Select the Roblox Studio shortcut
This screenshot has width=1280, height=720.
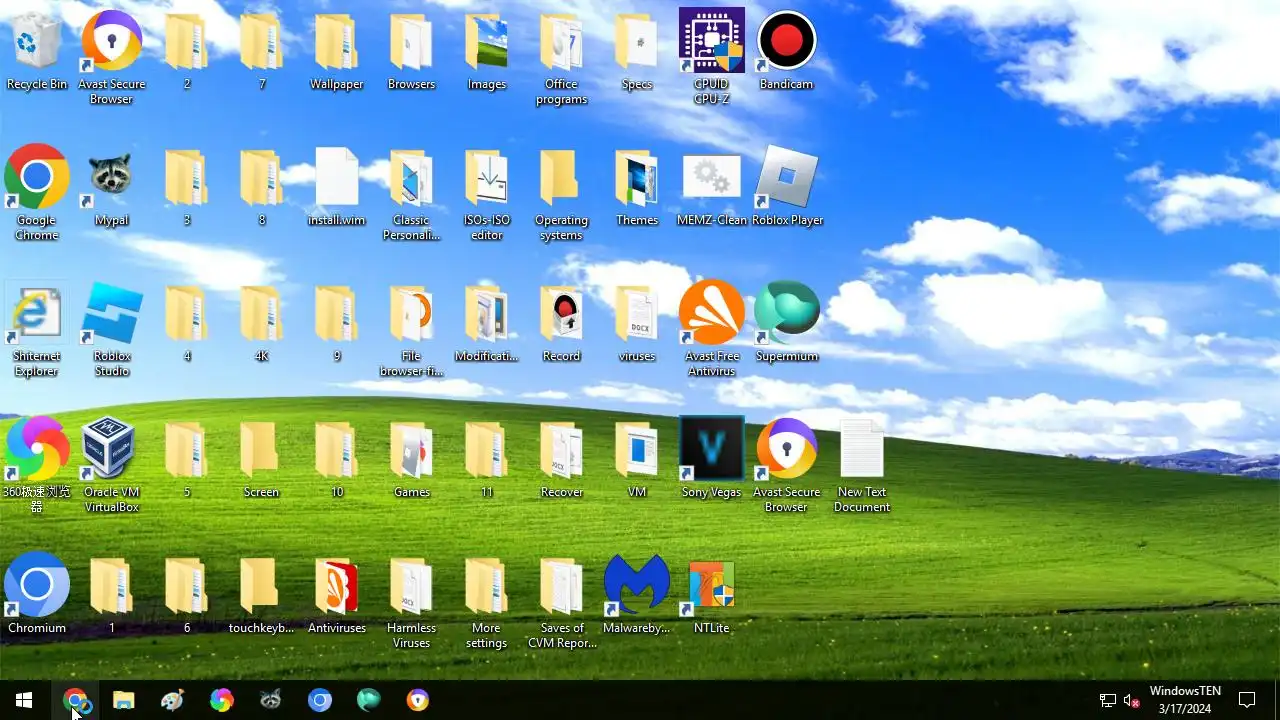[112, 330]
